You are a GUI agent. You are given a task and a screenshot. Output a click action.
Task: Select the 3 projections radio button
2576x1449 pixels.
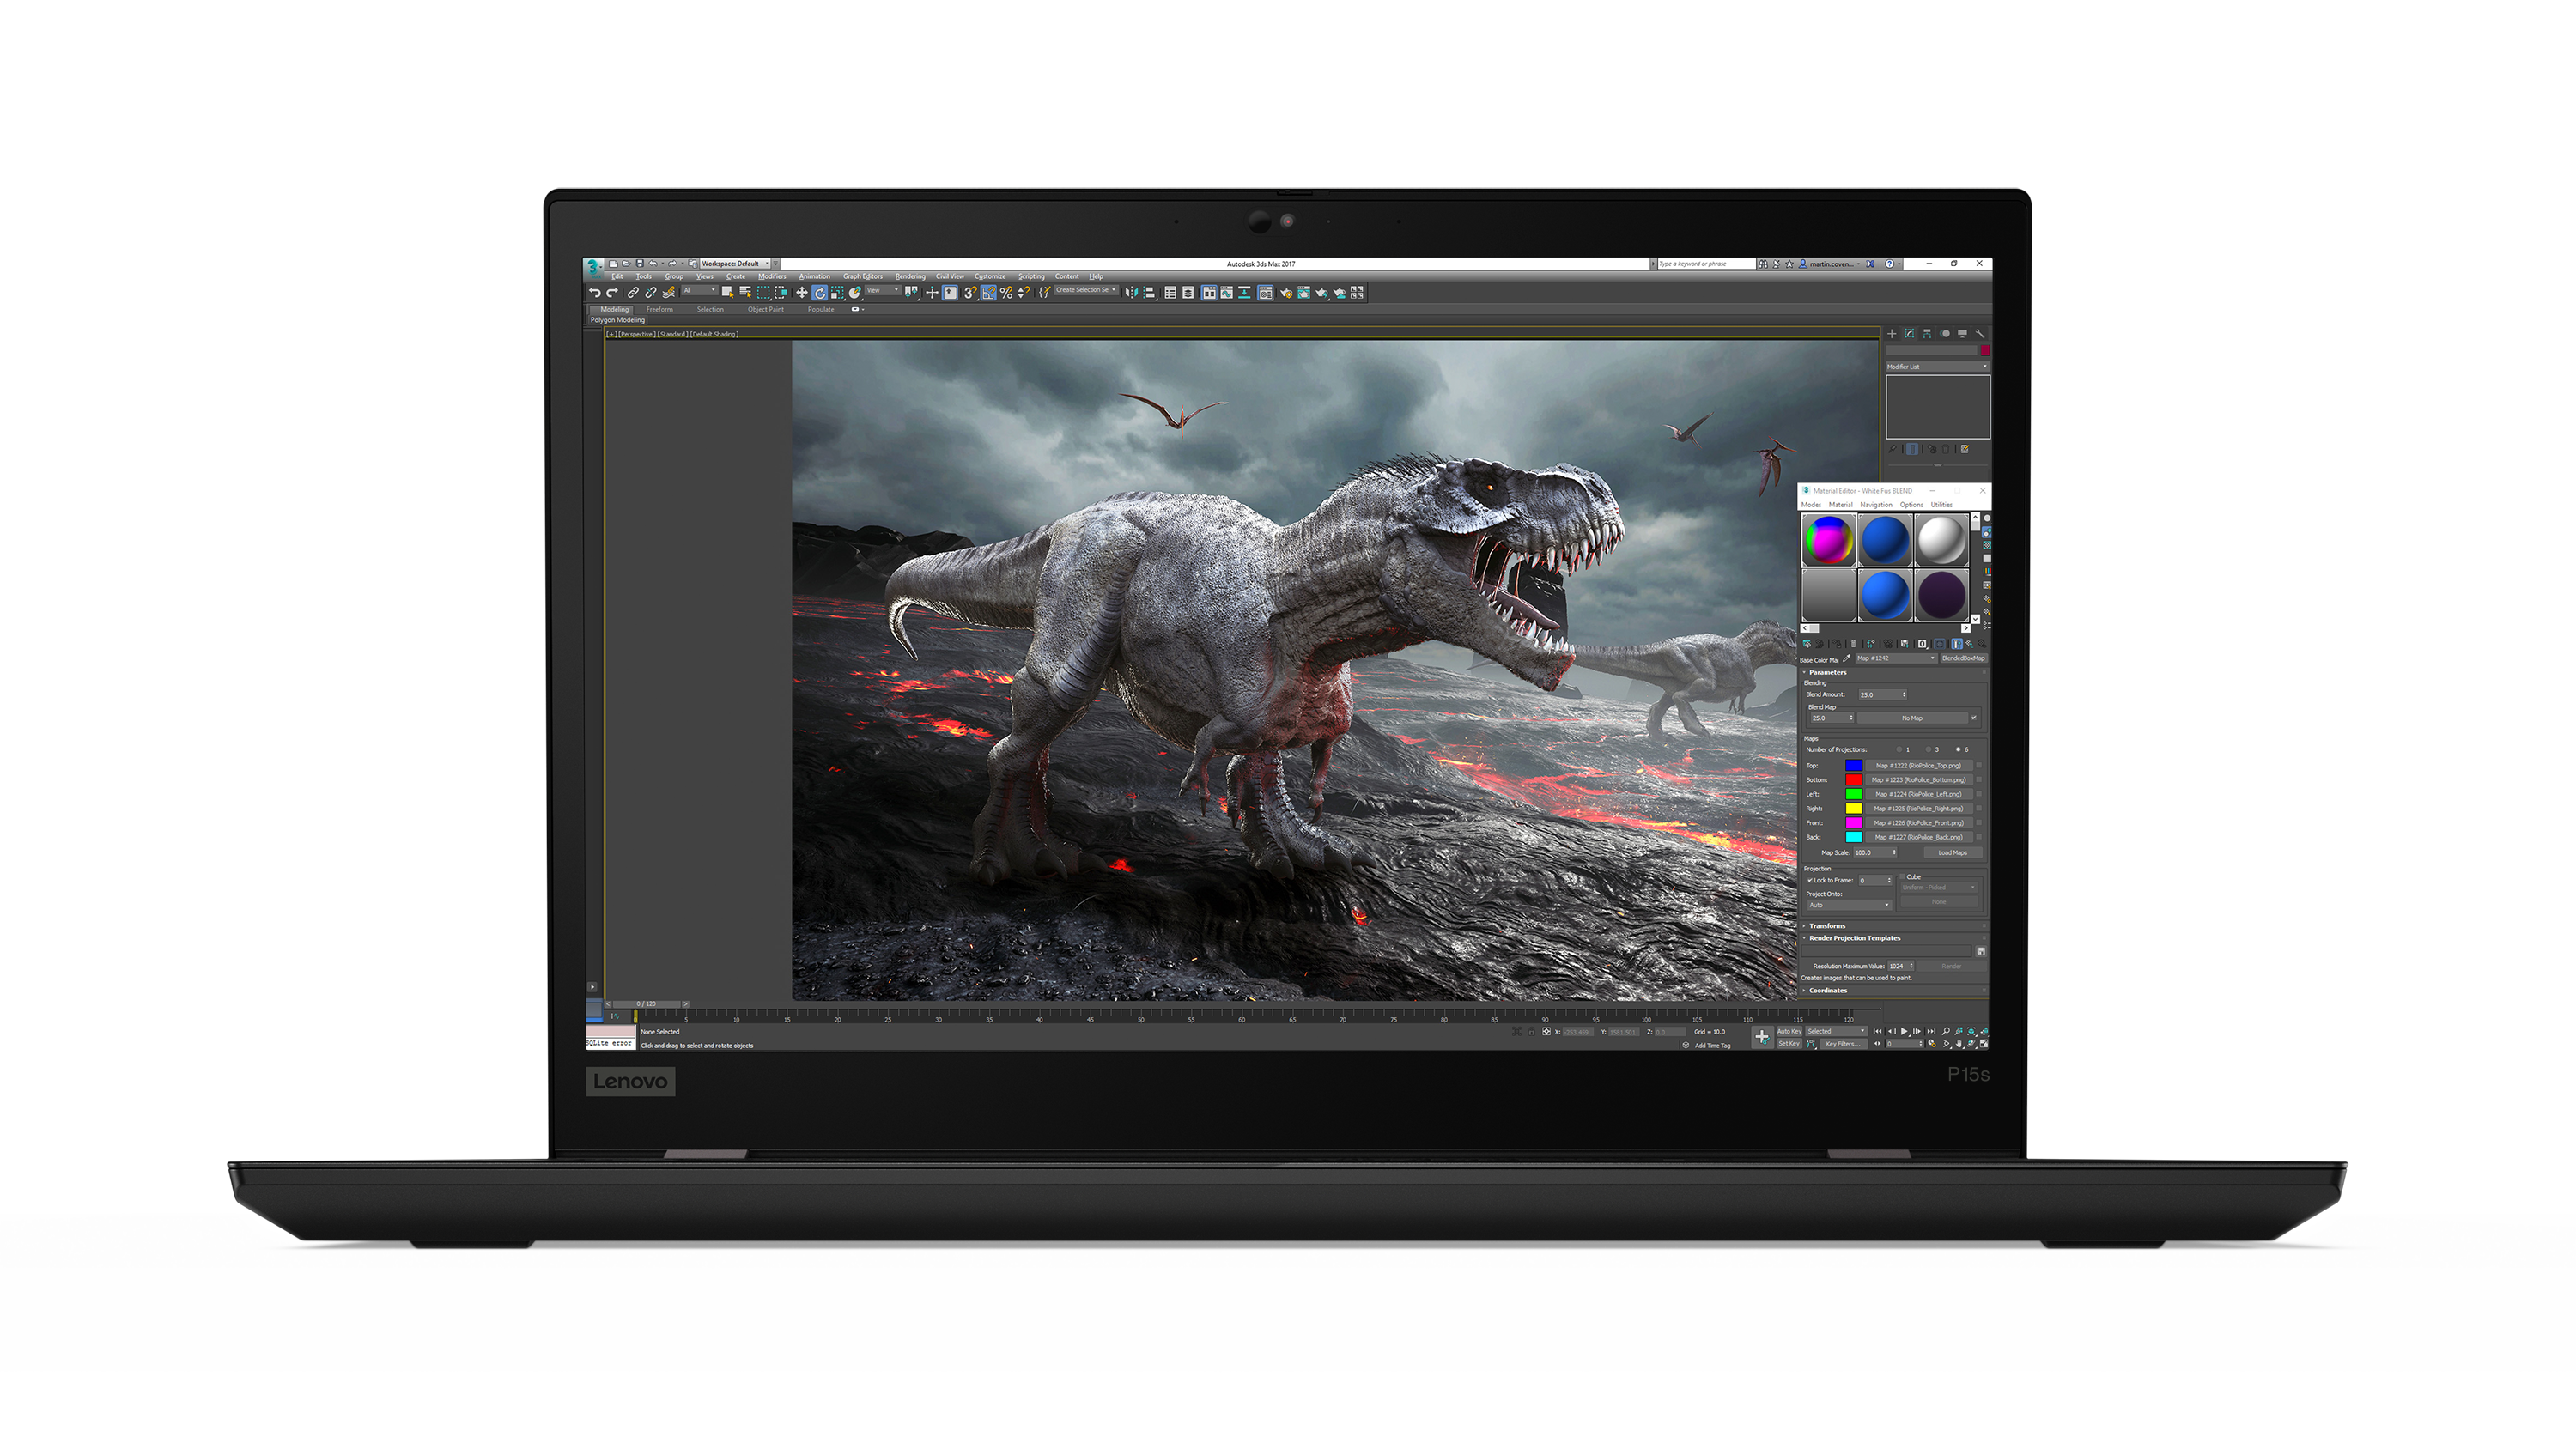click(x=1929, y=750)
